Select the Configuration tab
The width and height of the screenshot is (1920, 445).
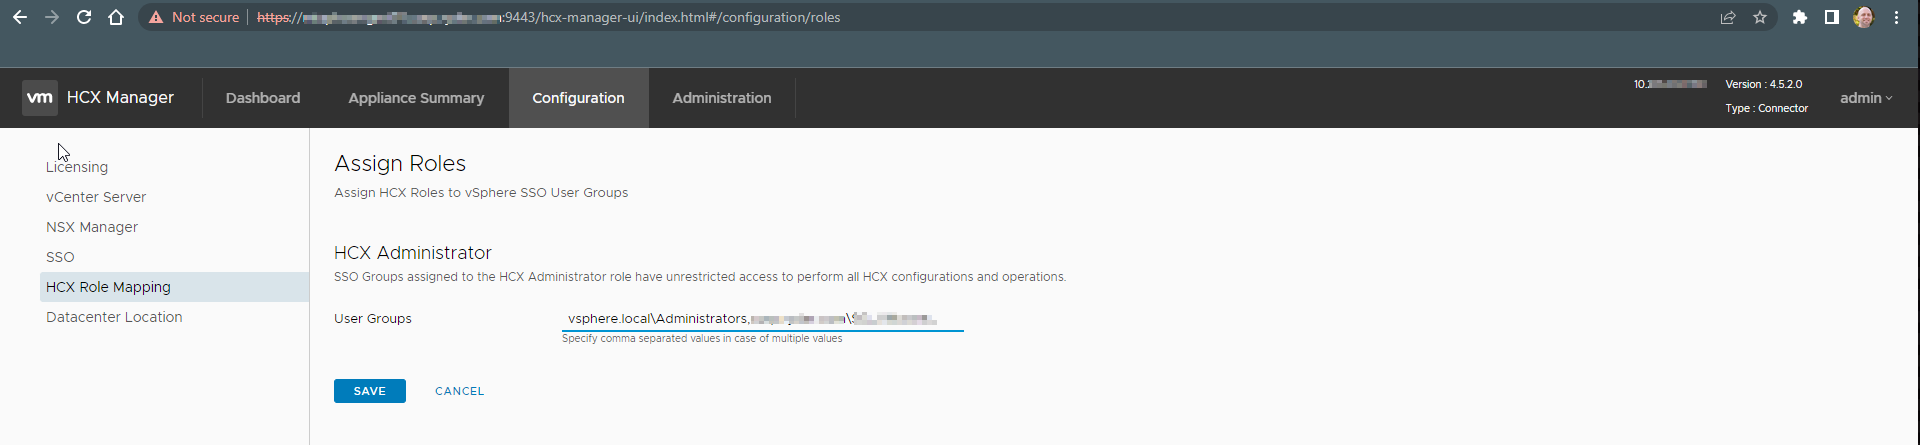point(578,98)
